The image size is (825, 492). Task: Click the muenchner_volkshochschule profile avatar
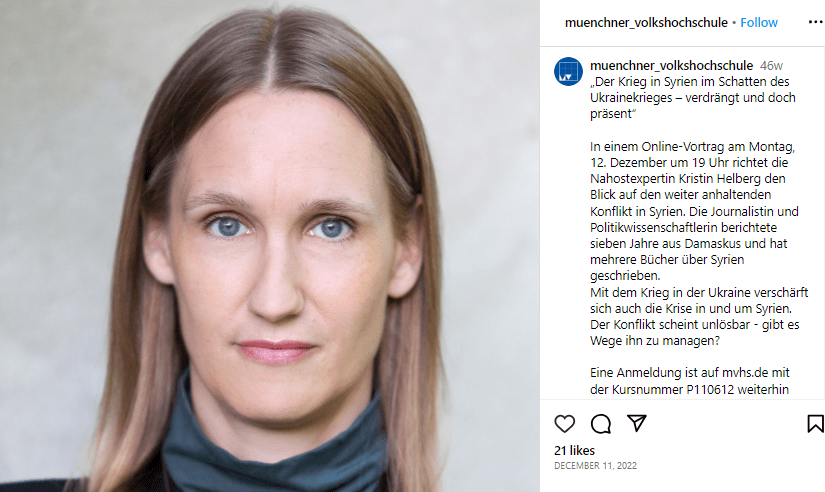point(568,71)
